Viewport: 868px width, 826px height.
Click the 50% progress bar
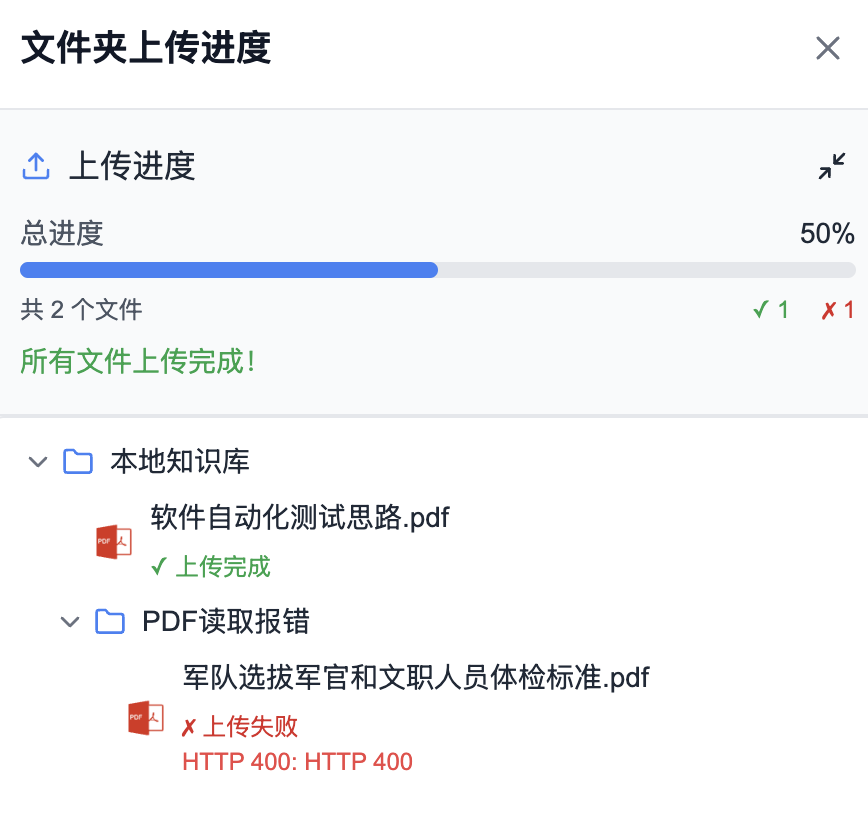[x=434, y=269]
